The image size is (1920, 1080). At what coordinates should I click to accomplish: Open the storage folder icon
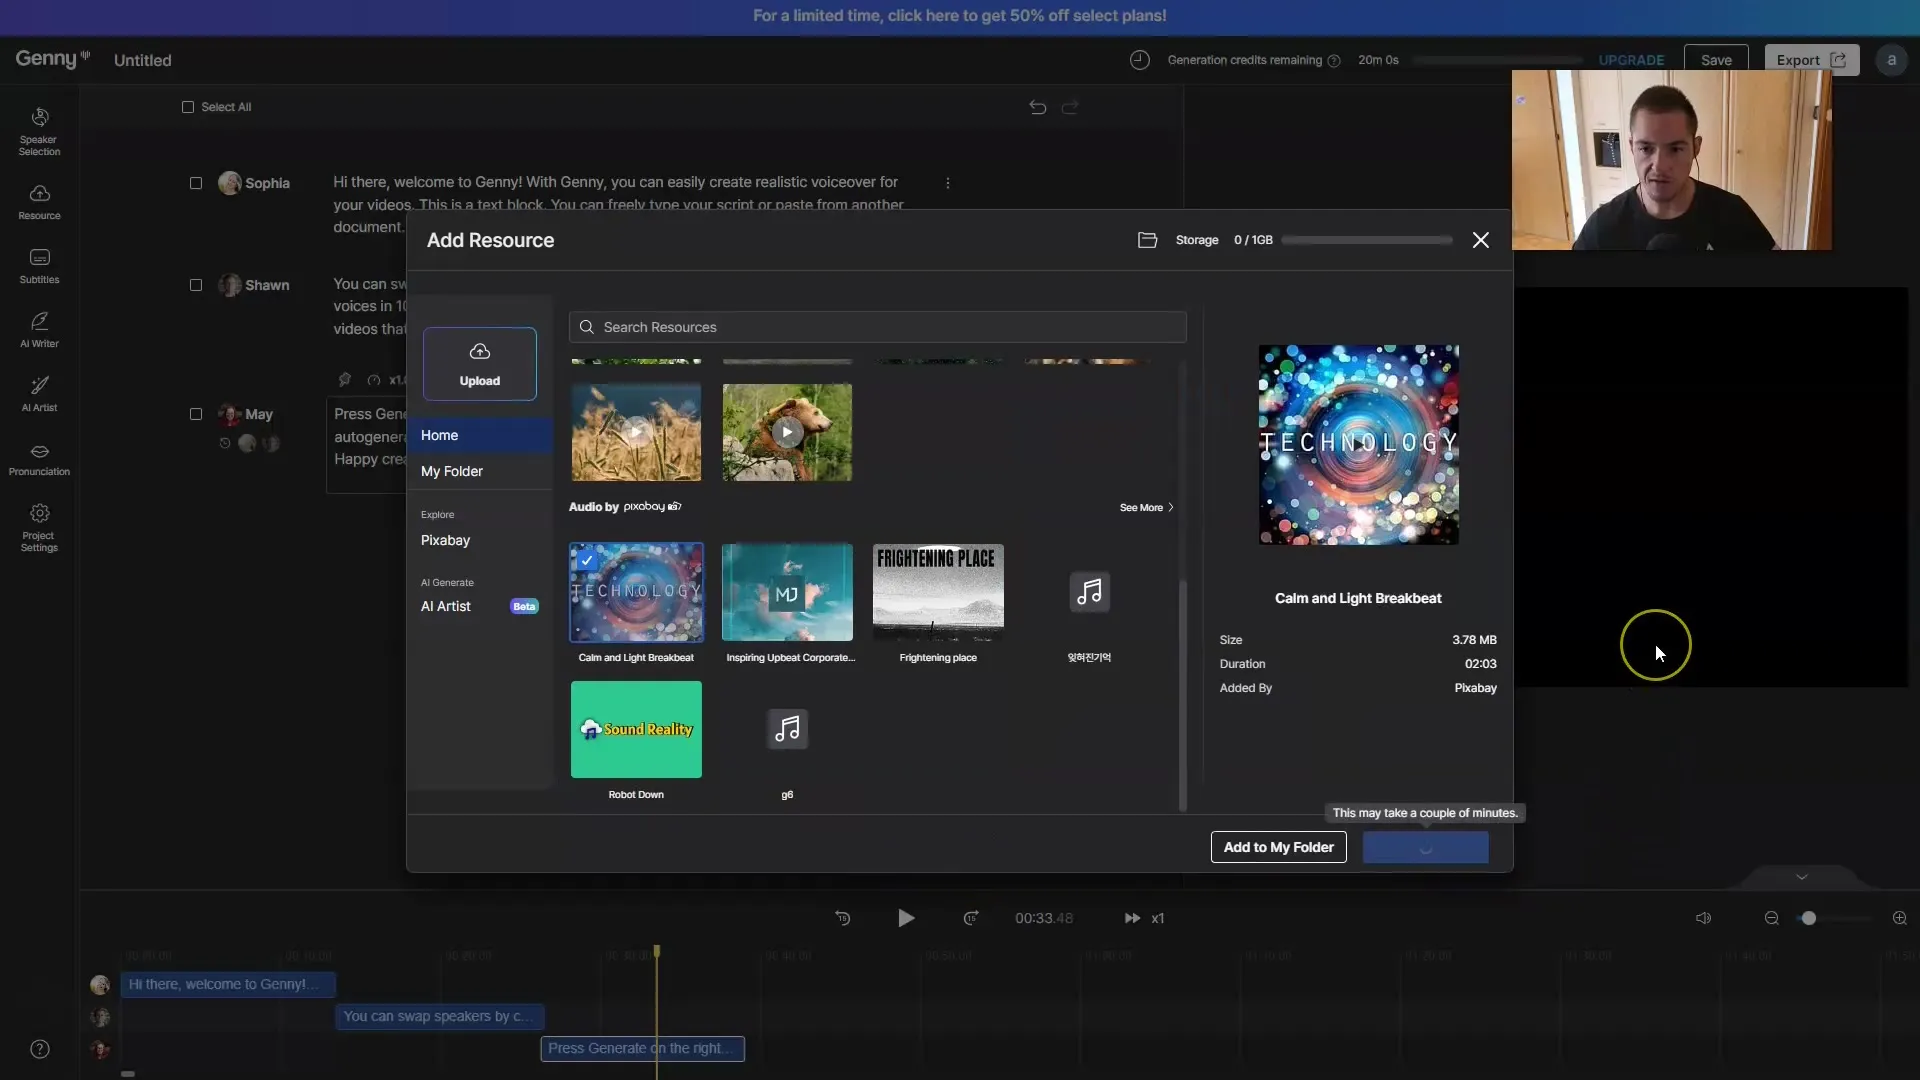pyautogui.click(x=1147, y=240)
